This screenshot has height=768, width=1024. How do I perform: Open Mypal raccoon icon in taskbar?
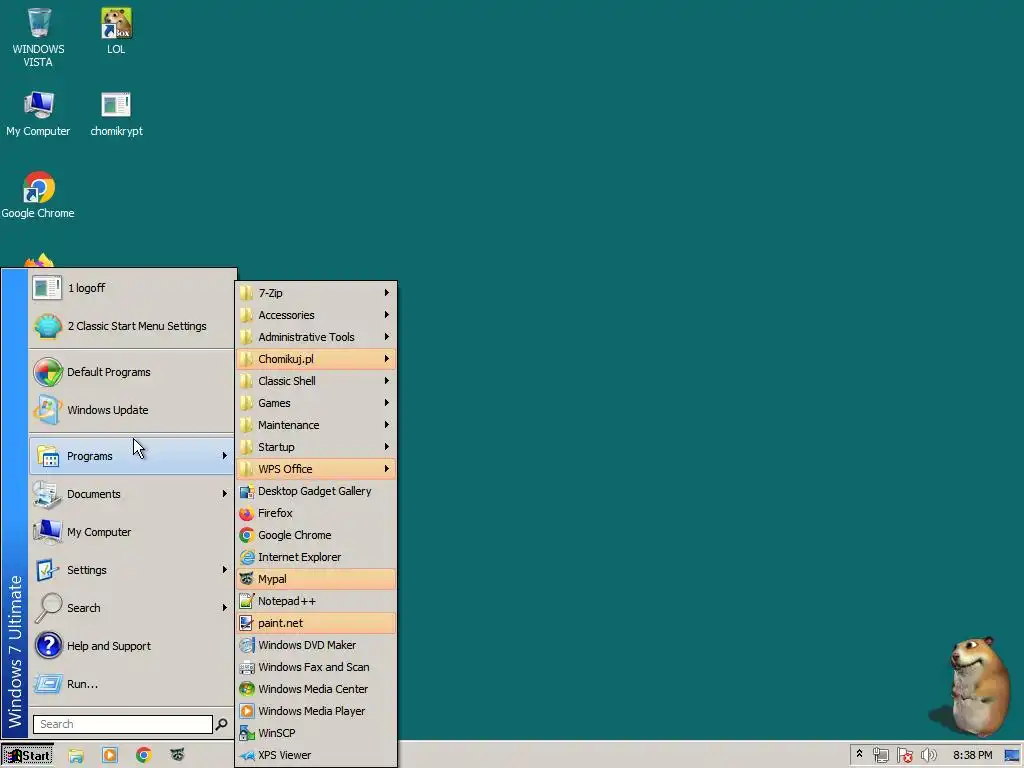(177, 755)
